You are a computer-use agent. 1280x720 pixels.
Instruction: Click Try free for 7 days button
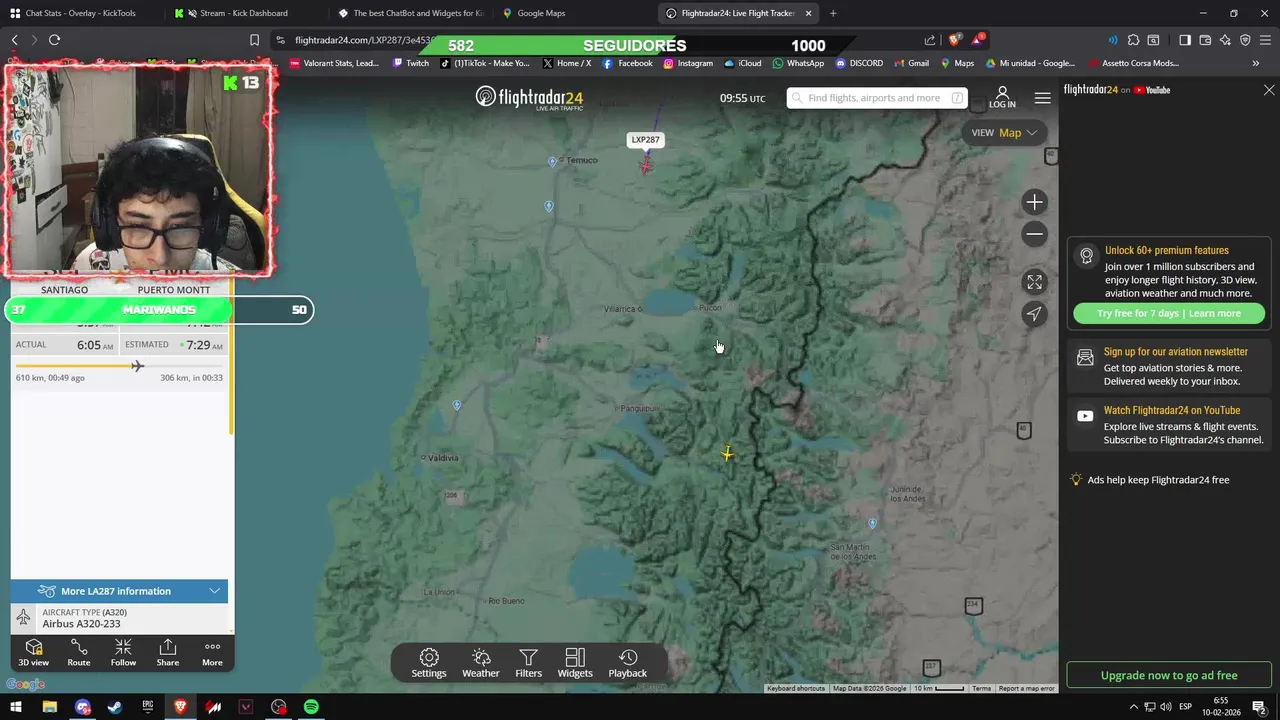point(1168,313)
